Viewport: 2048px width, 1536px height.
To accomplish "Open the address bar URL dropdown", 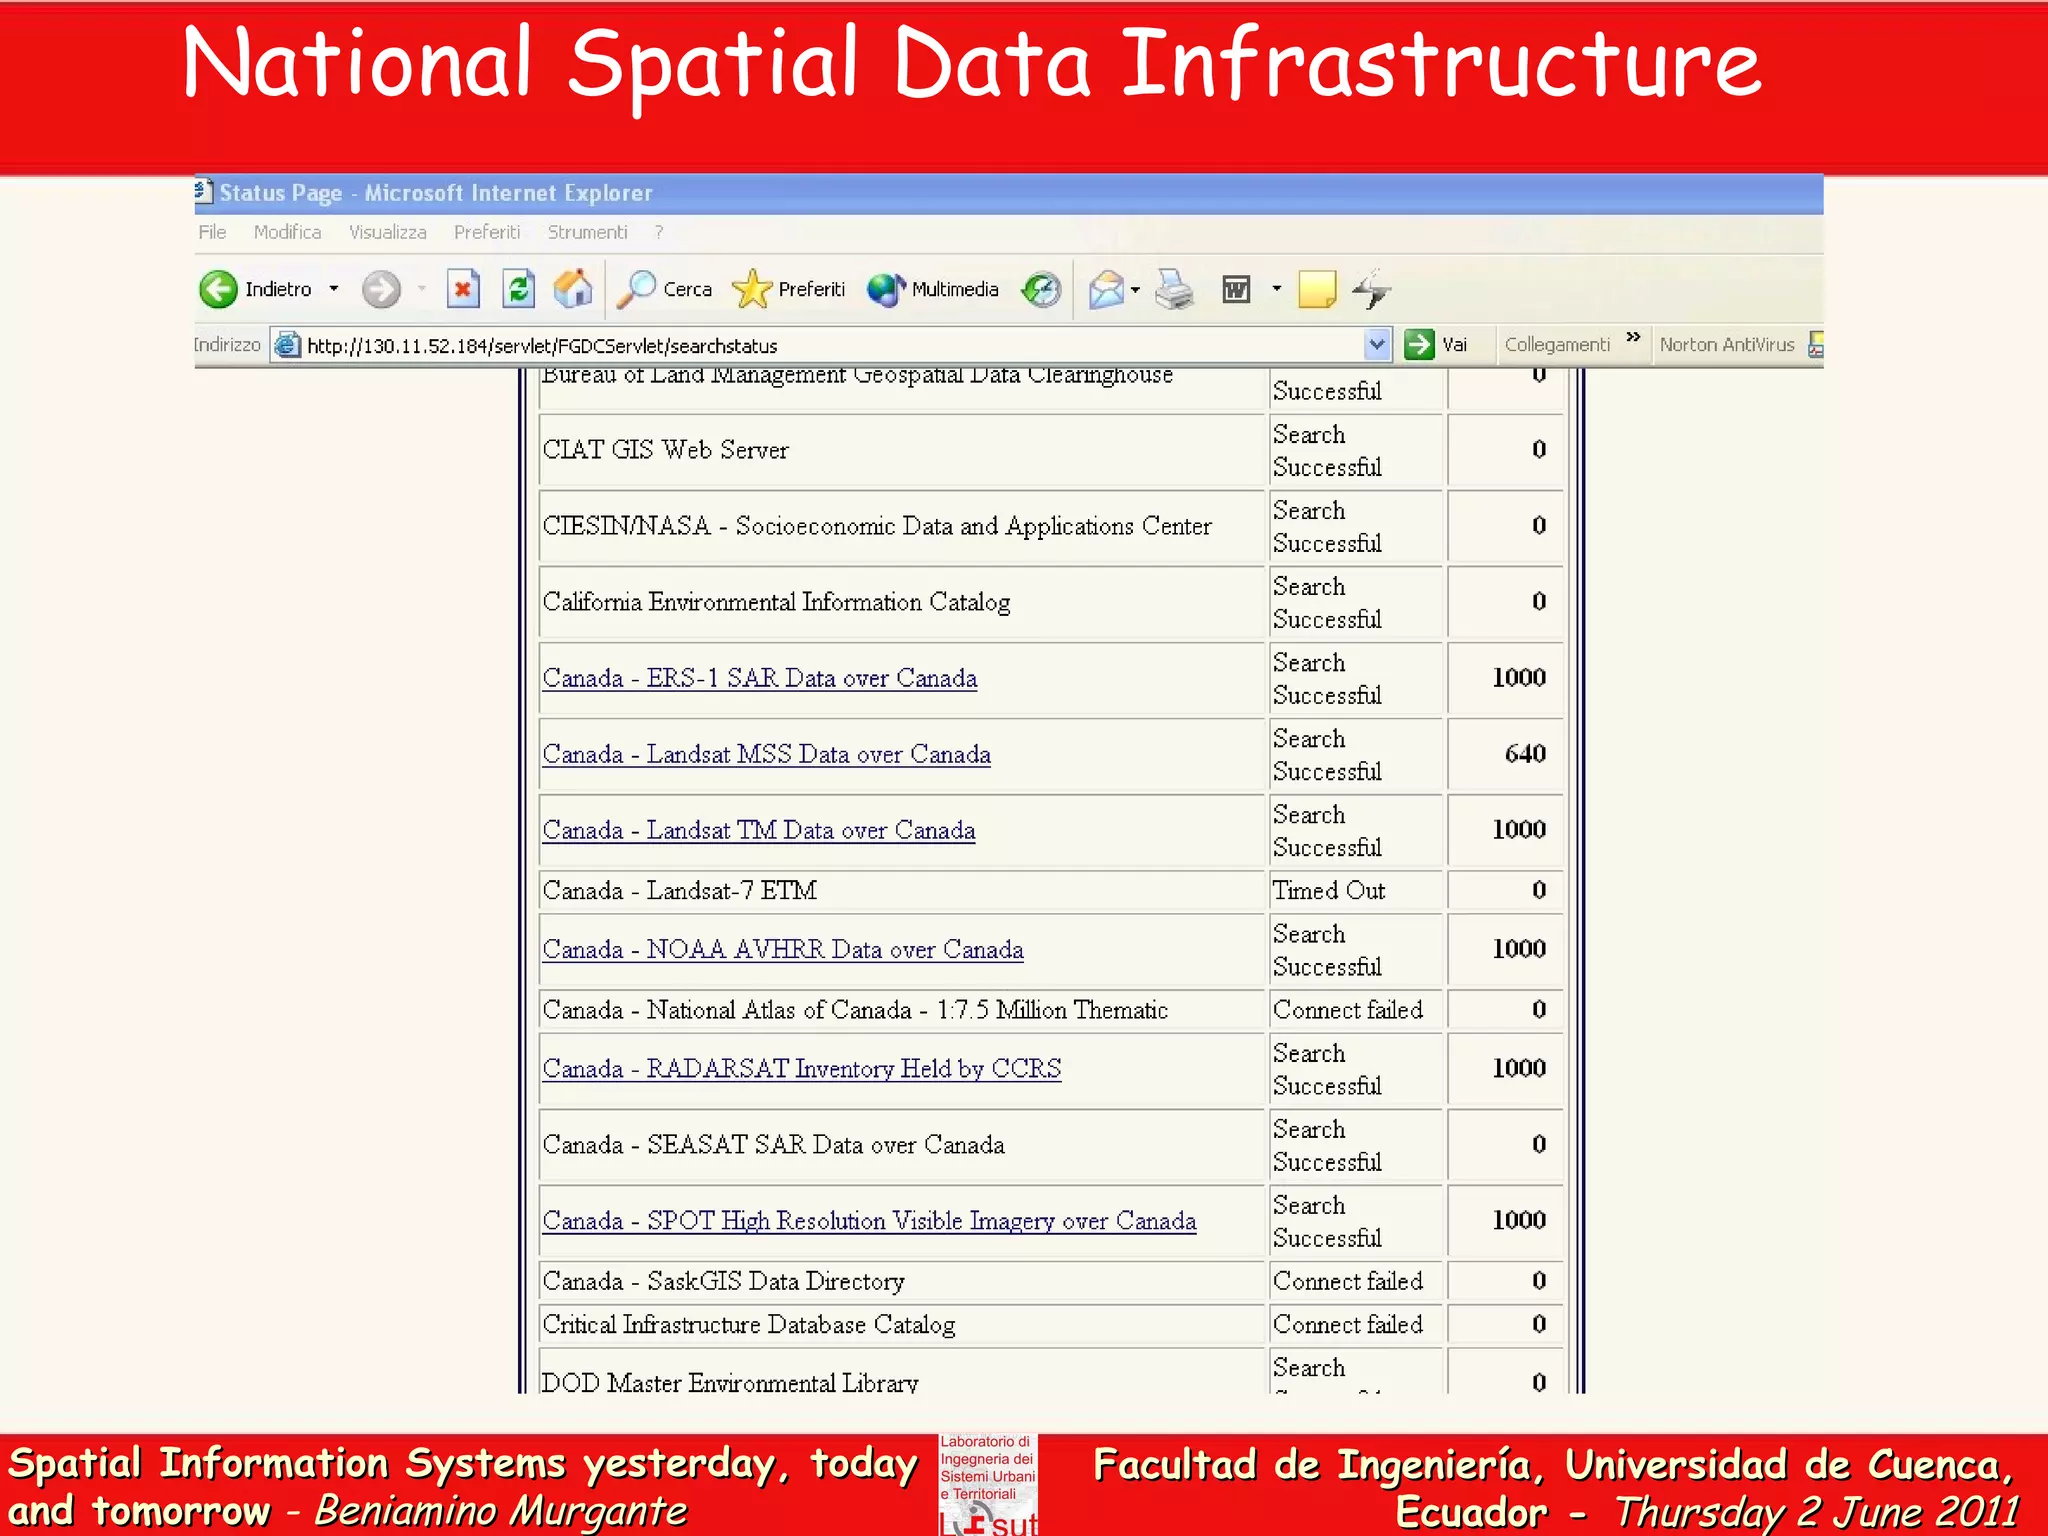I will (1377, 345).
